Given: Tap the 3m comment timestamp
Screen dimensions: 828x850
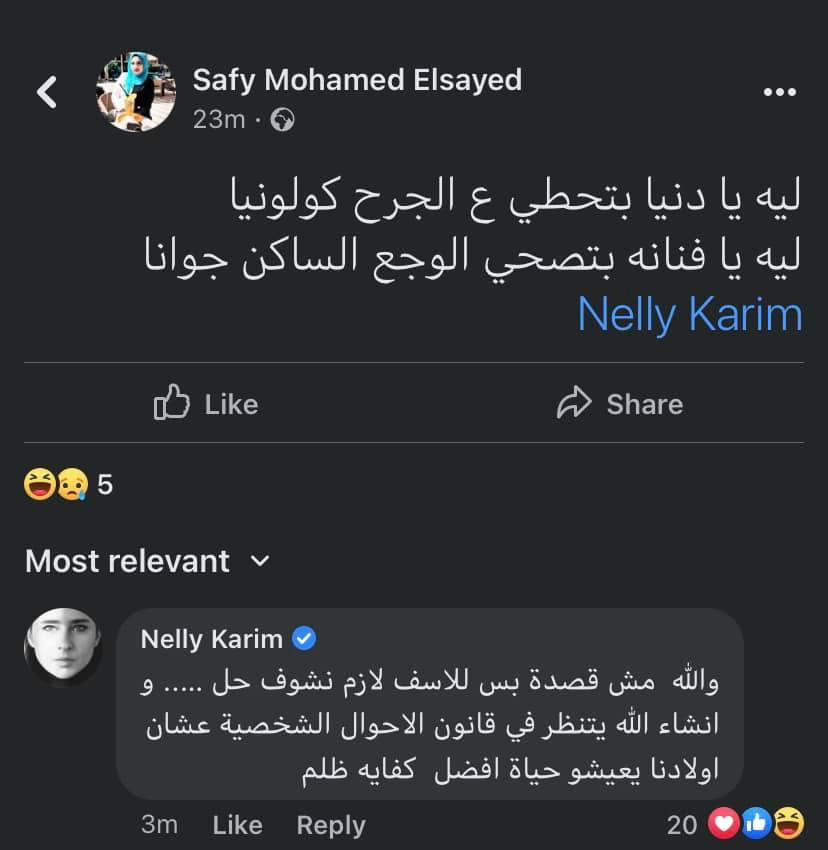Looking at the screenshot, I should [x=160, y=825].
